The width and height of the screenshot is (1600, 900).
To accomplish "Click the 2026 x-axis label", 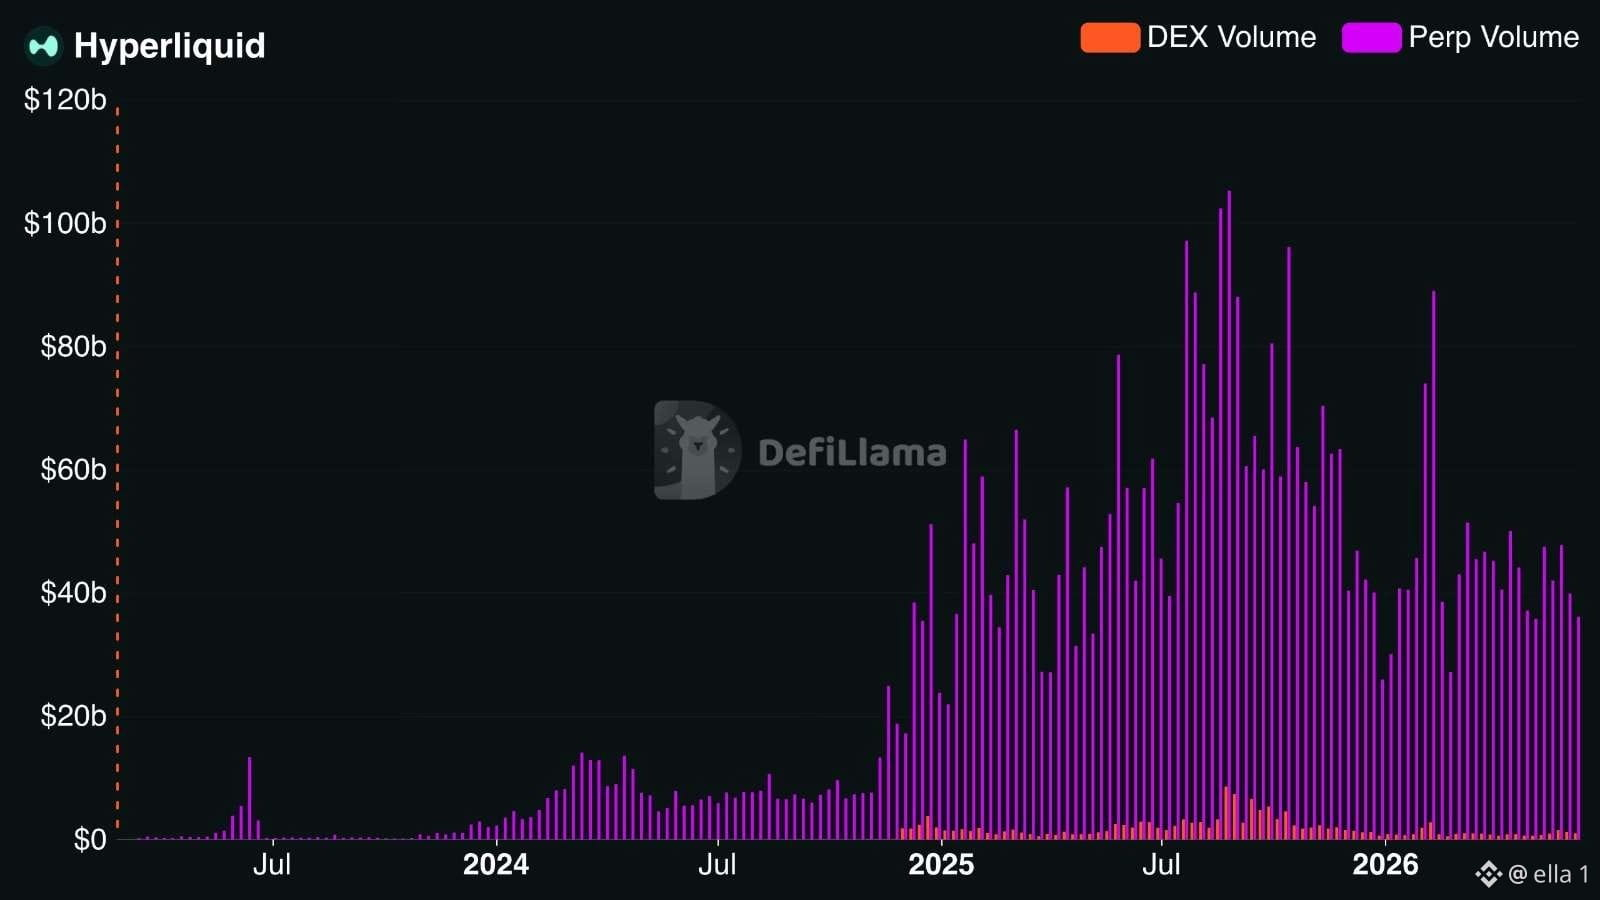I will click(1385, 865).
